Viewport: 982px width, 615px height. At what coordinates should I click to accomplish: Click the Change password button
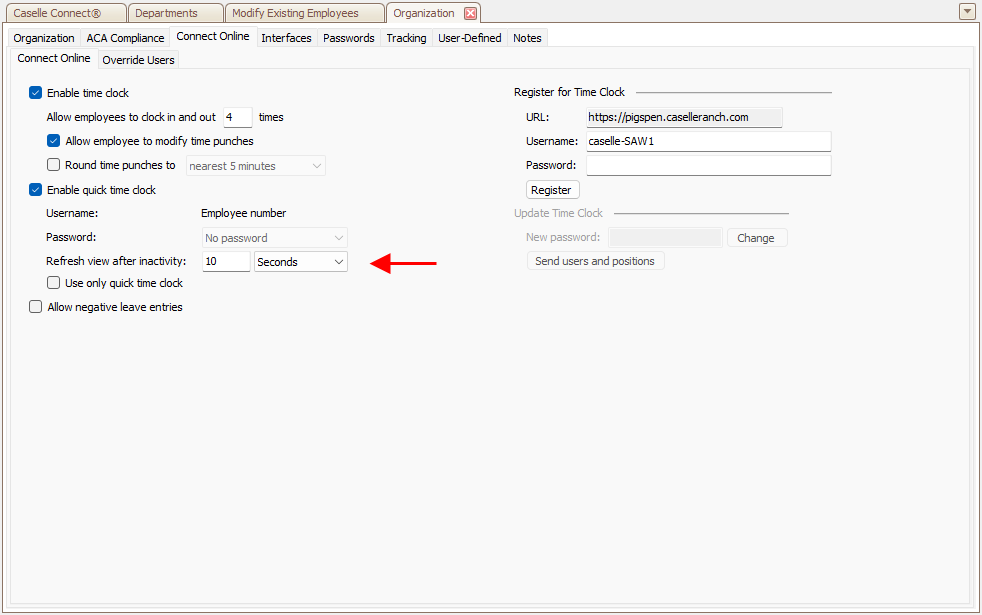756,238
